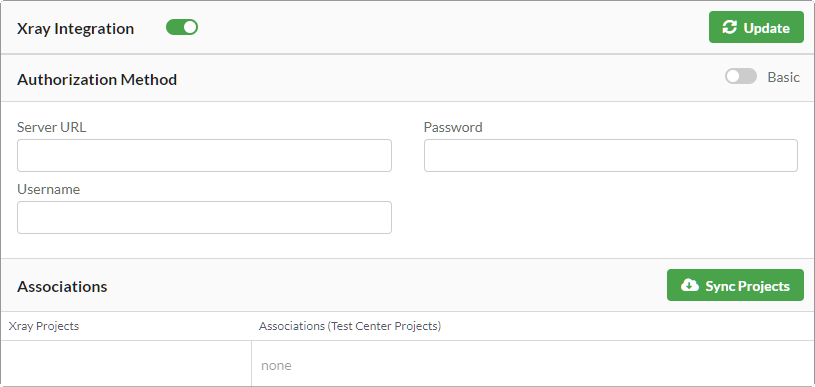Viewport: 815px width, 387px height.
Task: Click the Authorization Method section heading
Action: [97, 79]
